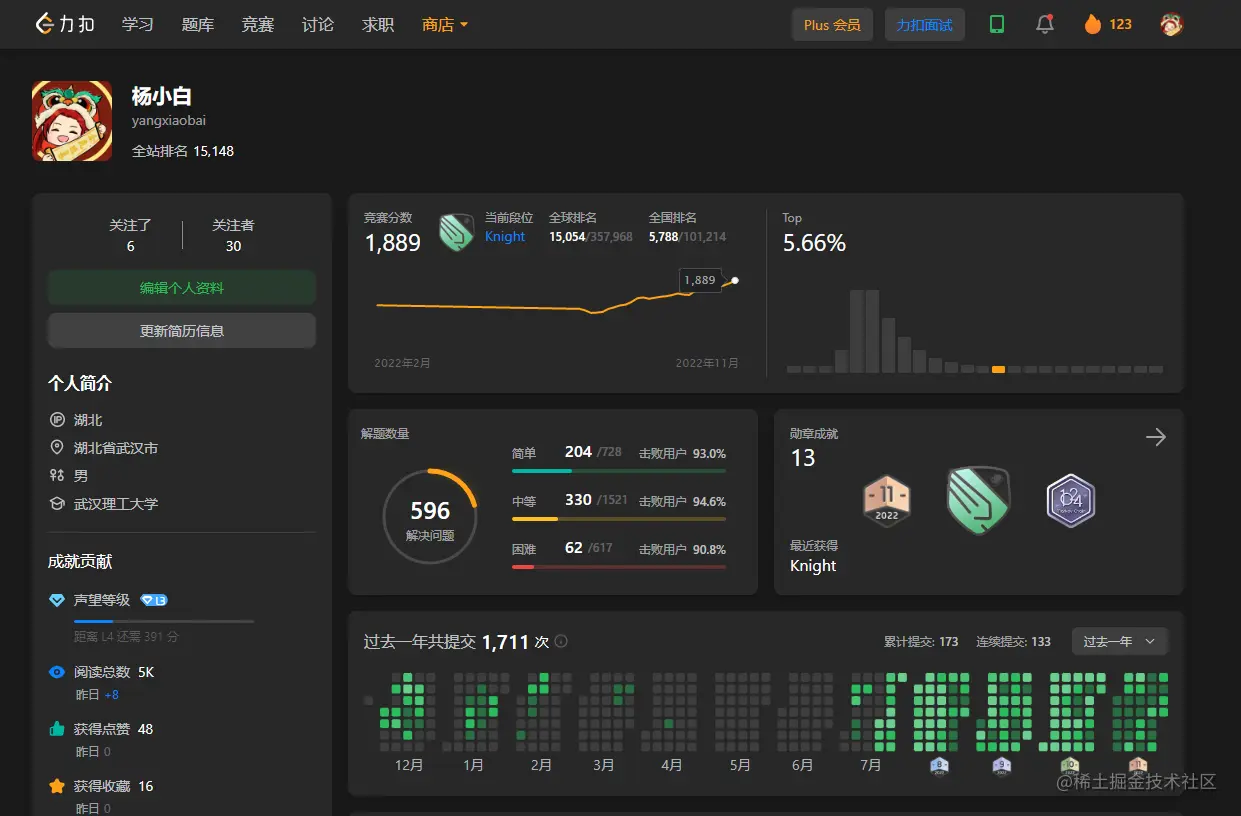Click the flame streak icon showing 123
The width and height of the screenshot is (1241, 816).
[x=1093, y=24]
